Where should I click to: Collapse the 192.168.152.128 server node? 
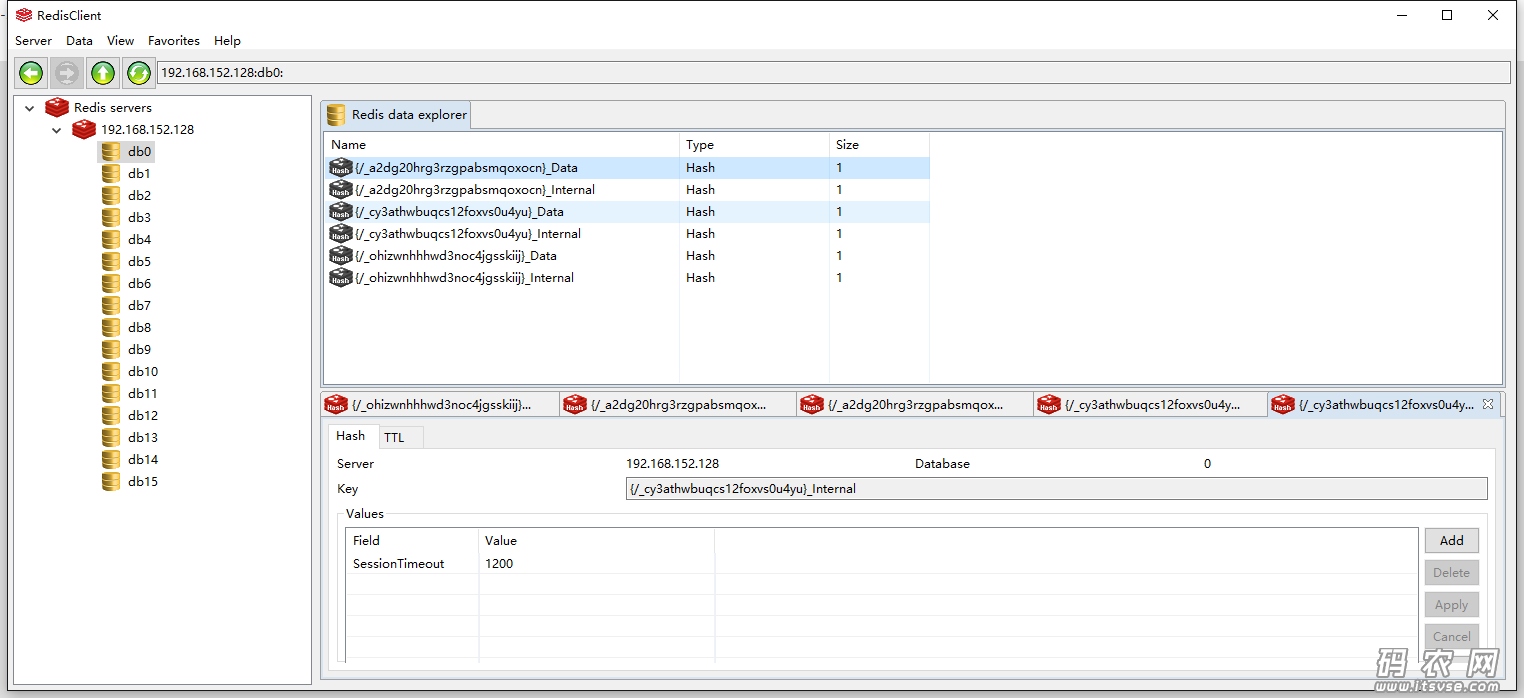coord(57,130)
